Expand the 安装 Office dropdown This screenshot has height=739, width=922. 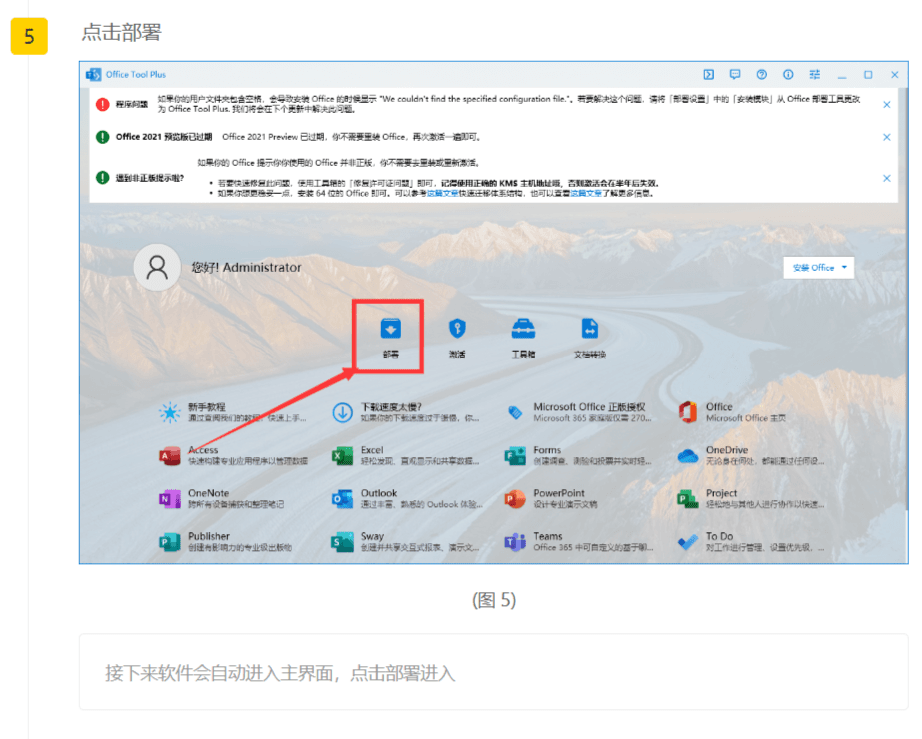click(x=819, y=268)
